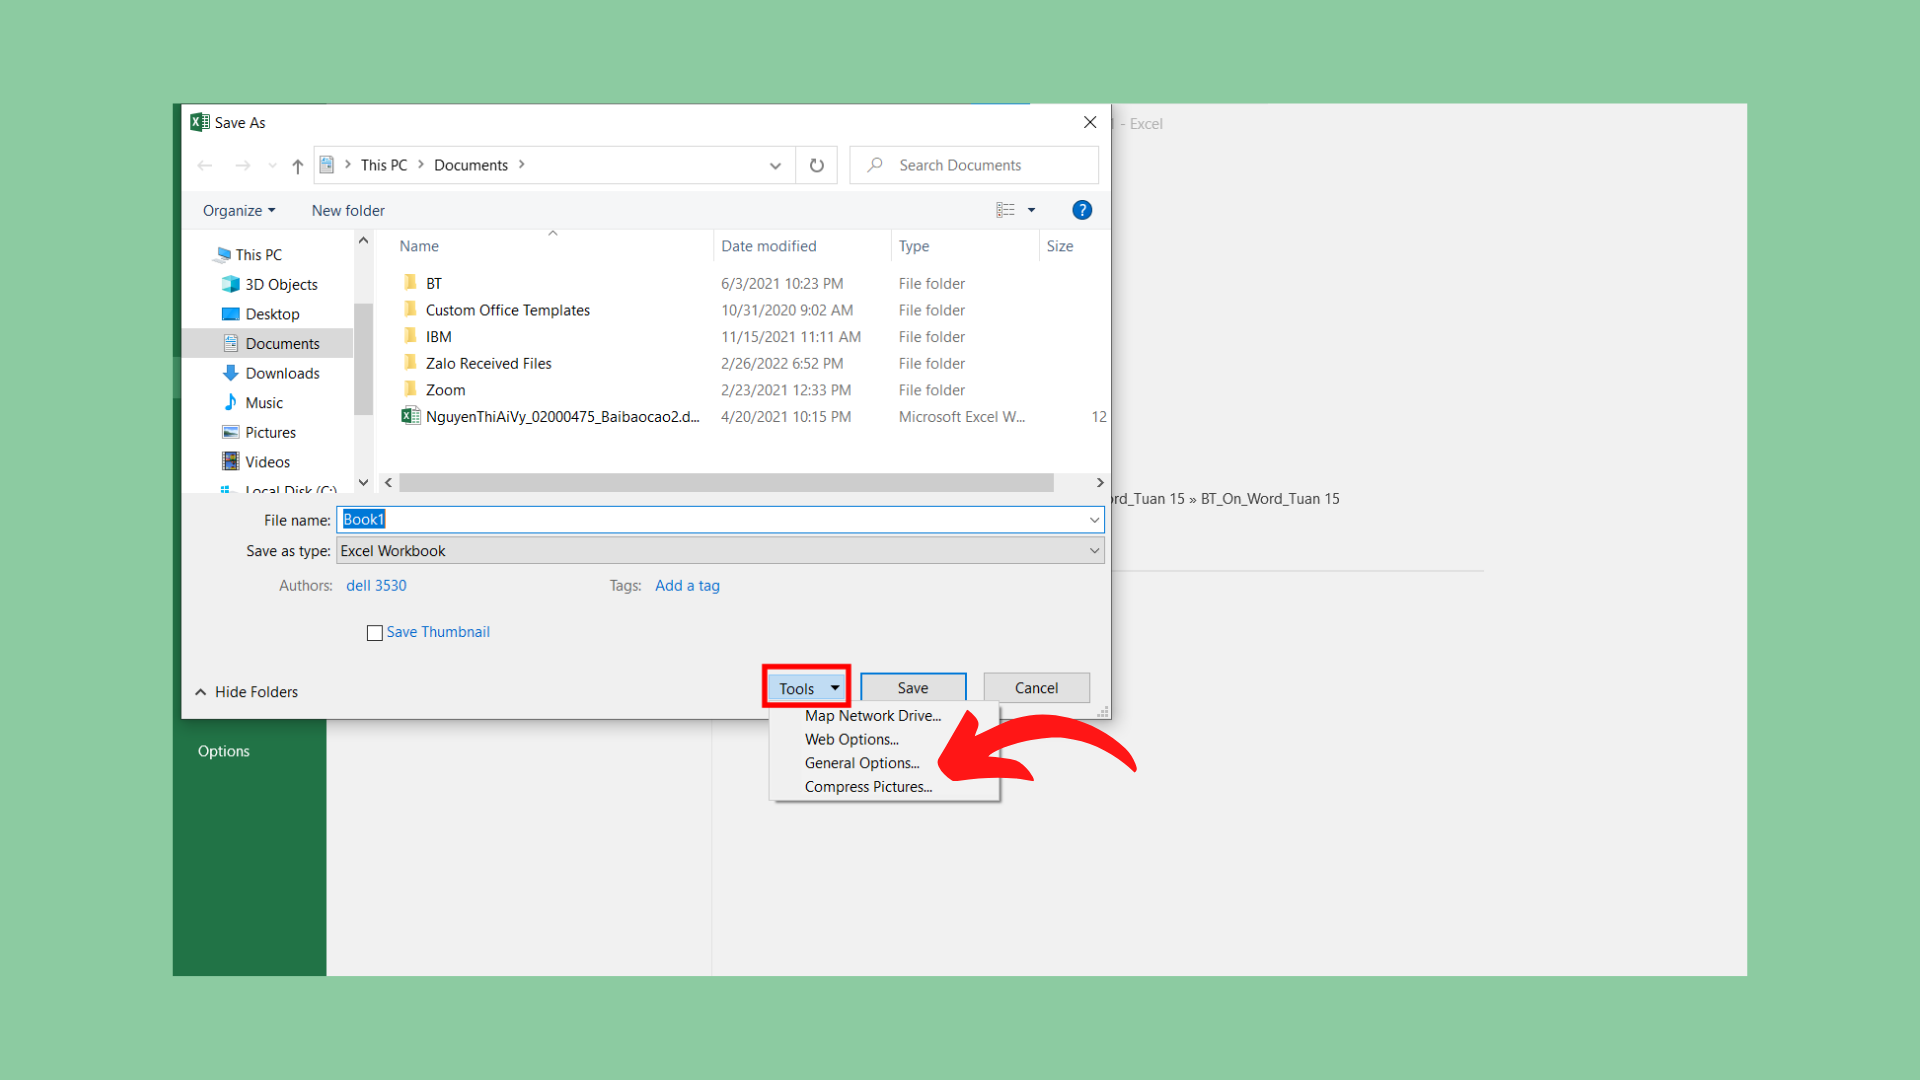Click the Up one level arrow icon
The image size is (1920, 1080).
[x=297, y=166]
